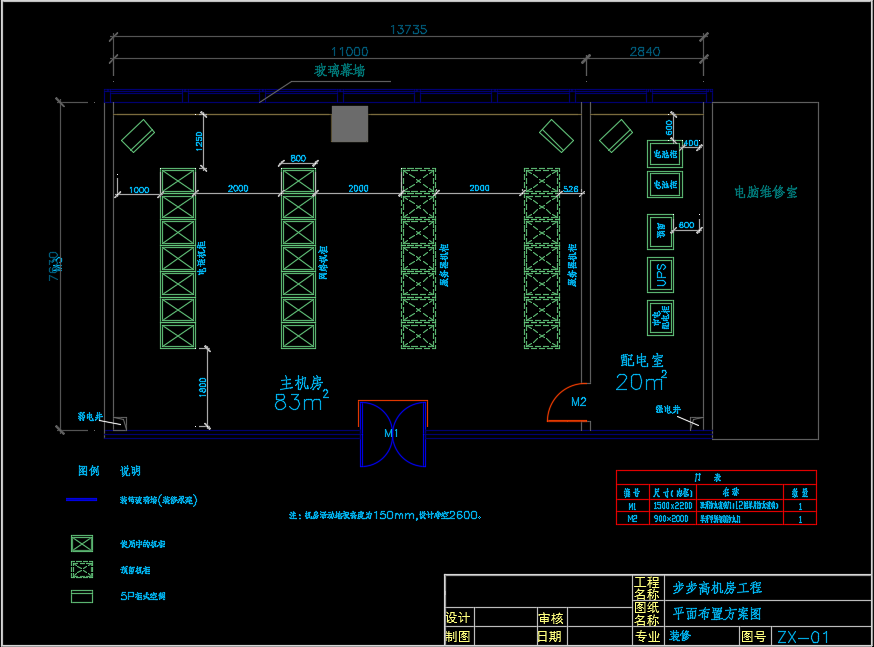Select top dashed cabinet of the rightmost 服务器机柜 row
Screen dimensions: 874x647
[542, 181]
